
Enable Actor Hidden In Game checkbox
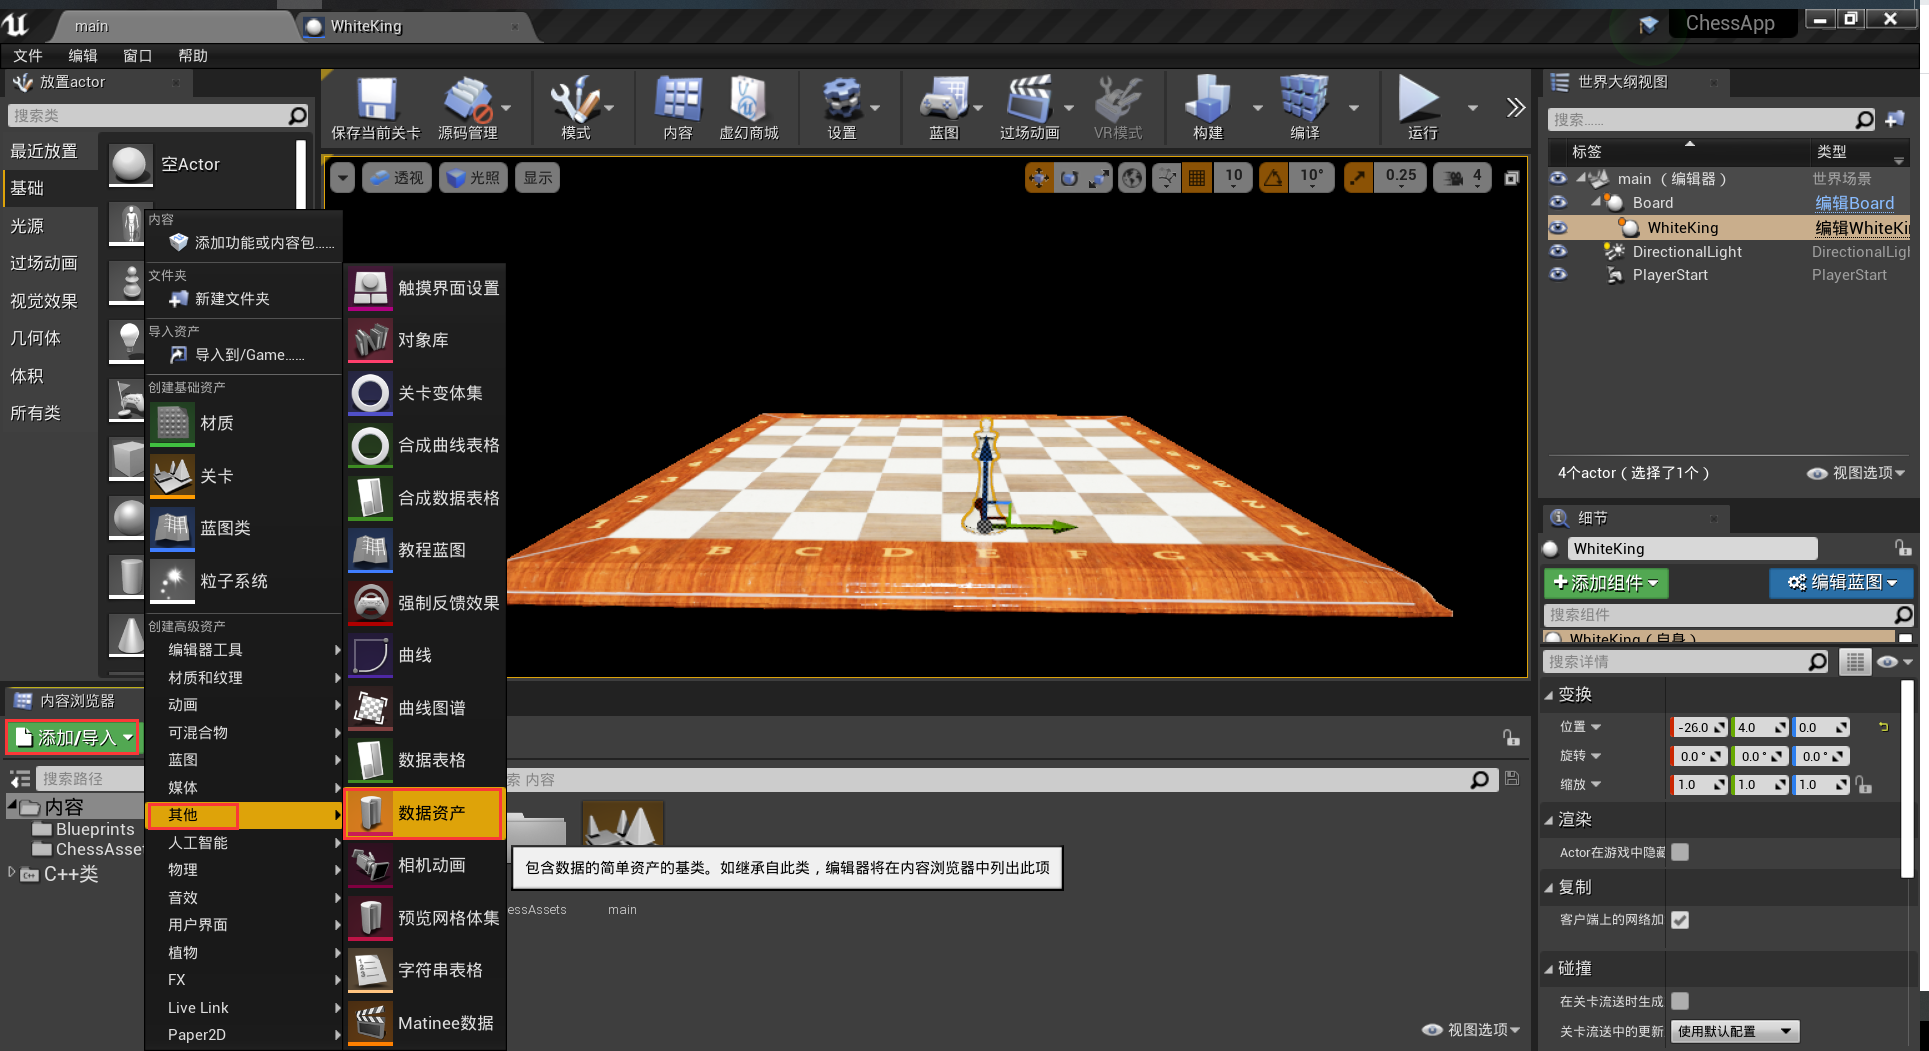tap(1680, 852)
